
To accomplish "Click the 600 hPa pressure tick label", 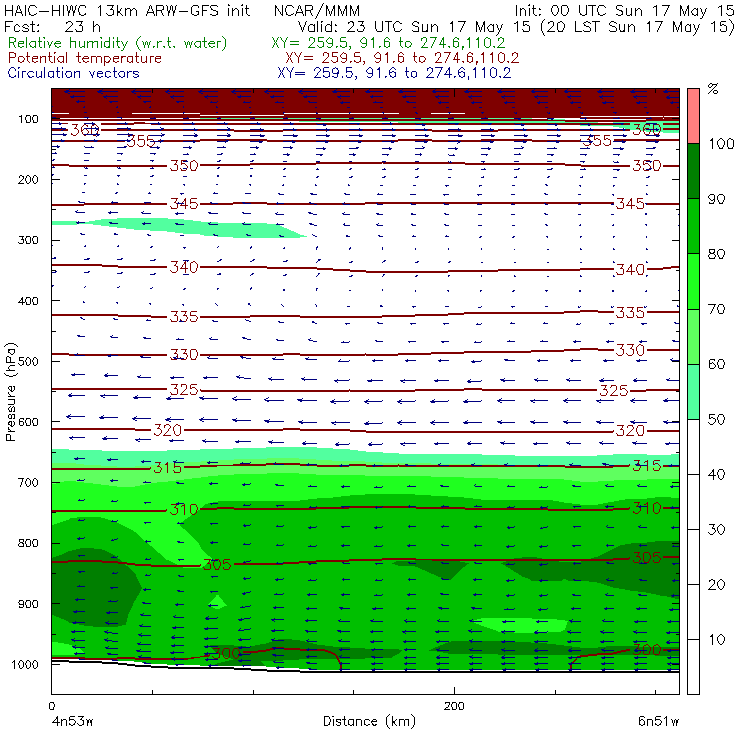I will point(28,422).
